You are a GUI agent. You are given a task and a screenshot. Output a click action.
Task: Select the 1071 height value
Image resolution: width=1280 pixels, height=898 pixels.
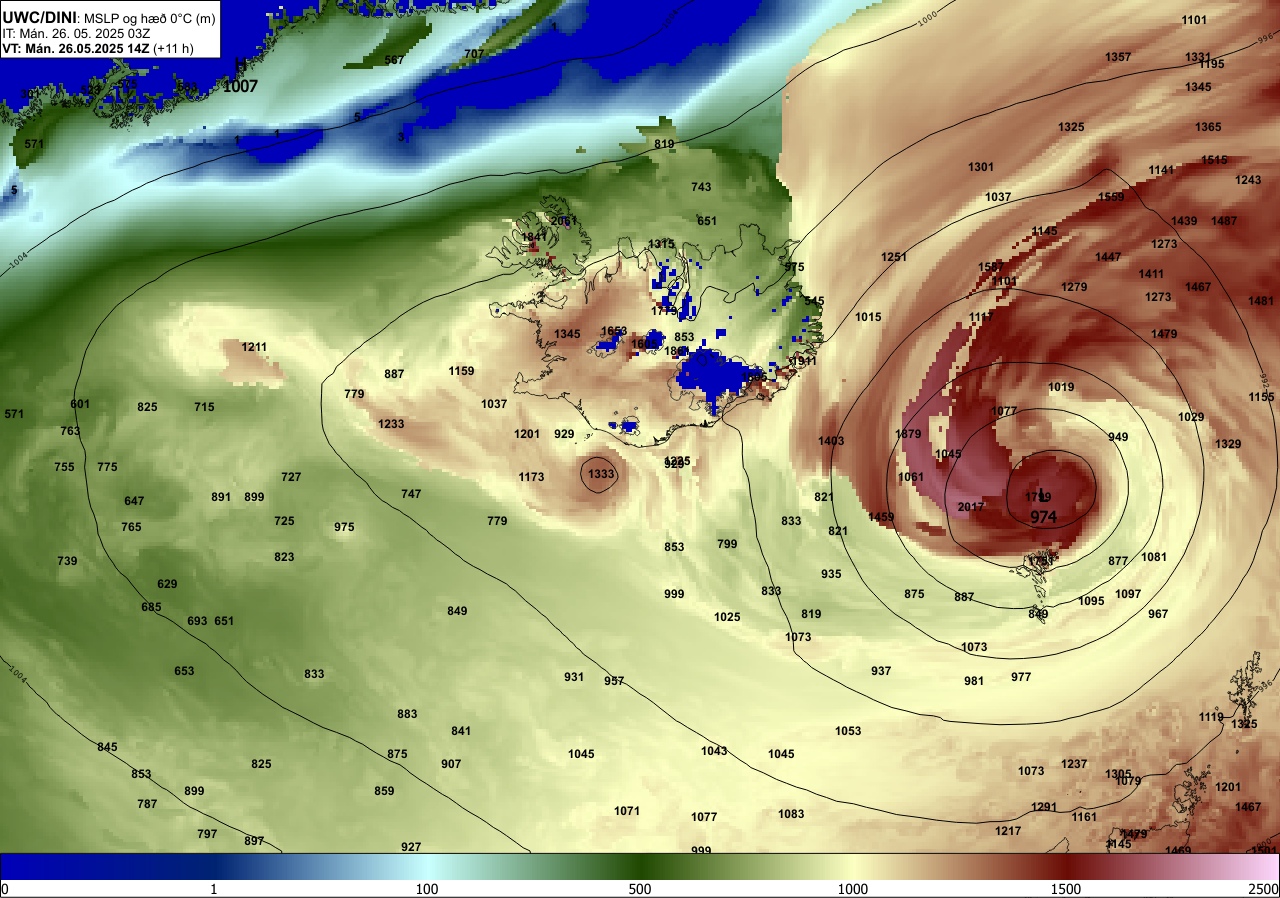pos(627,811)
